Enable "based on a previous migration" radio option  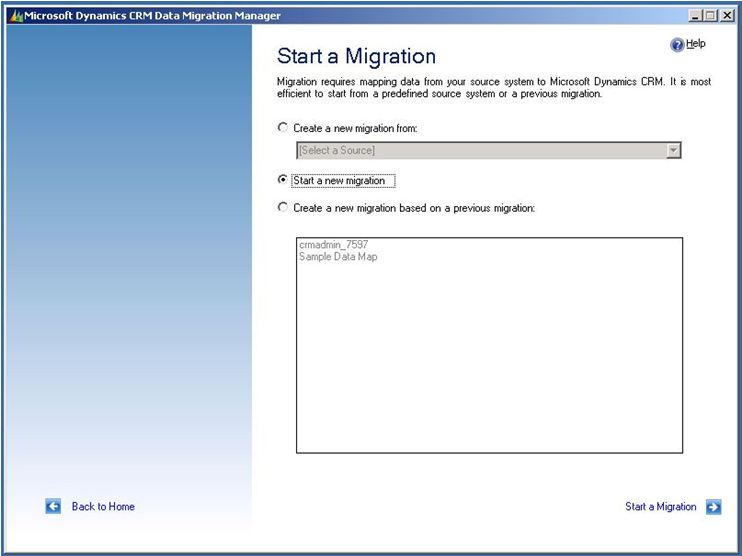click(283, 207)
